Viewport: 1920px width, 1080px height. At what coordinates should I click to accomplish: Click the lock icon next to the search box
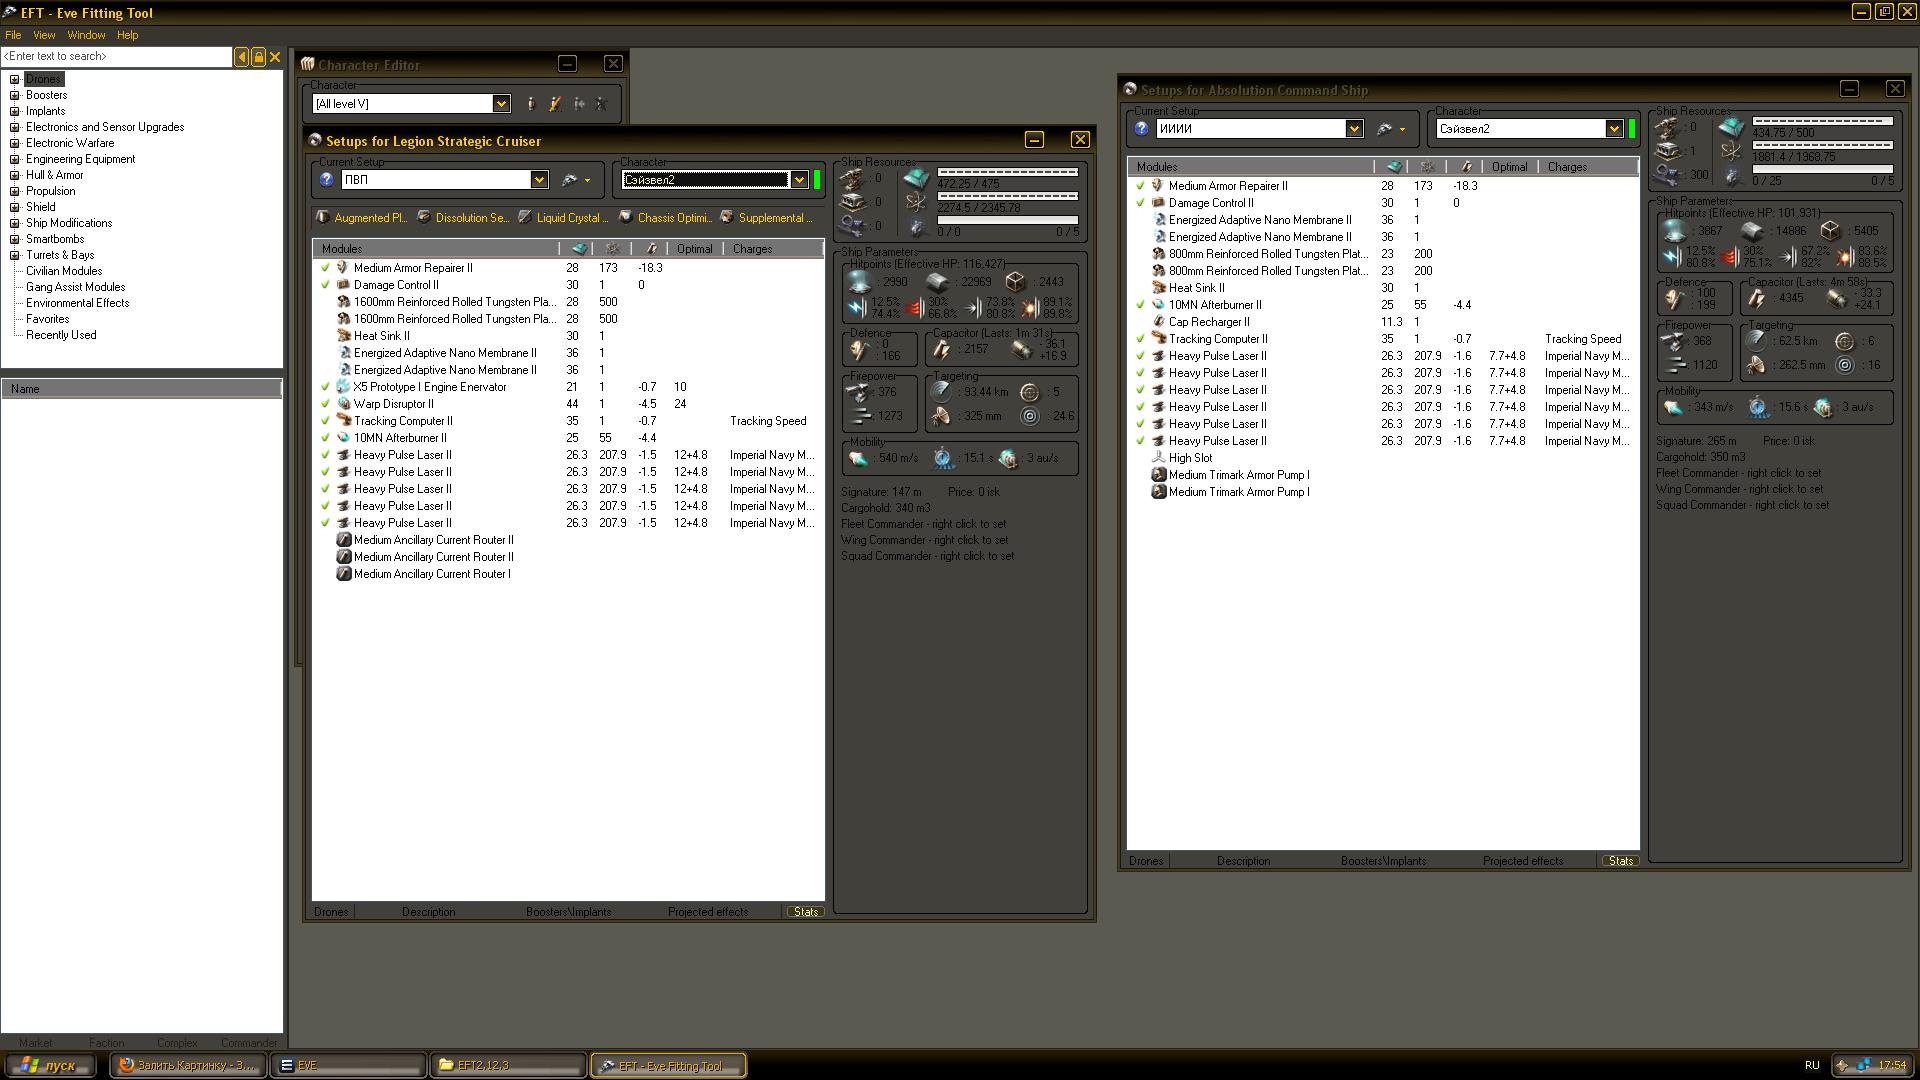258,57
